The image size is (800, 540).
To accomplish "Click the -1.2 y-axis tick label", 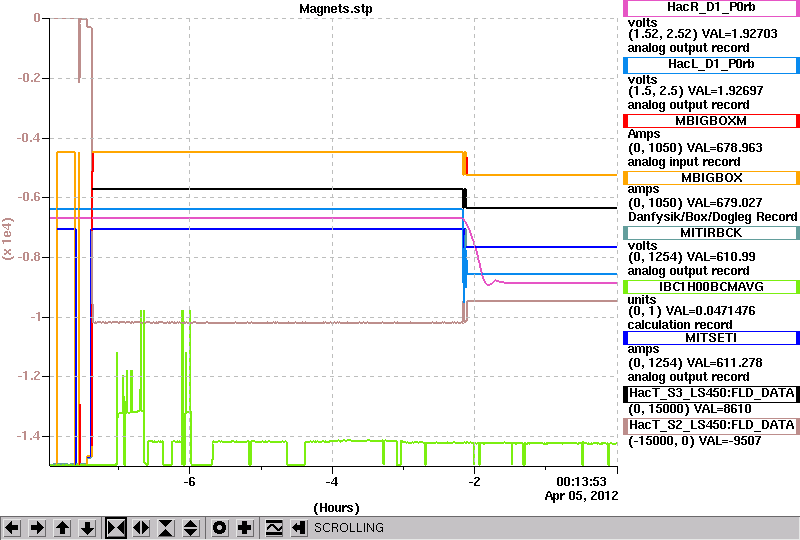I will 29,377.
